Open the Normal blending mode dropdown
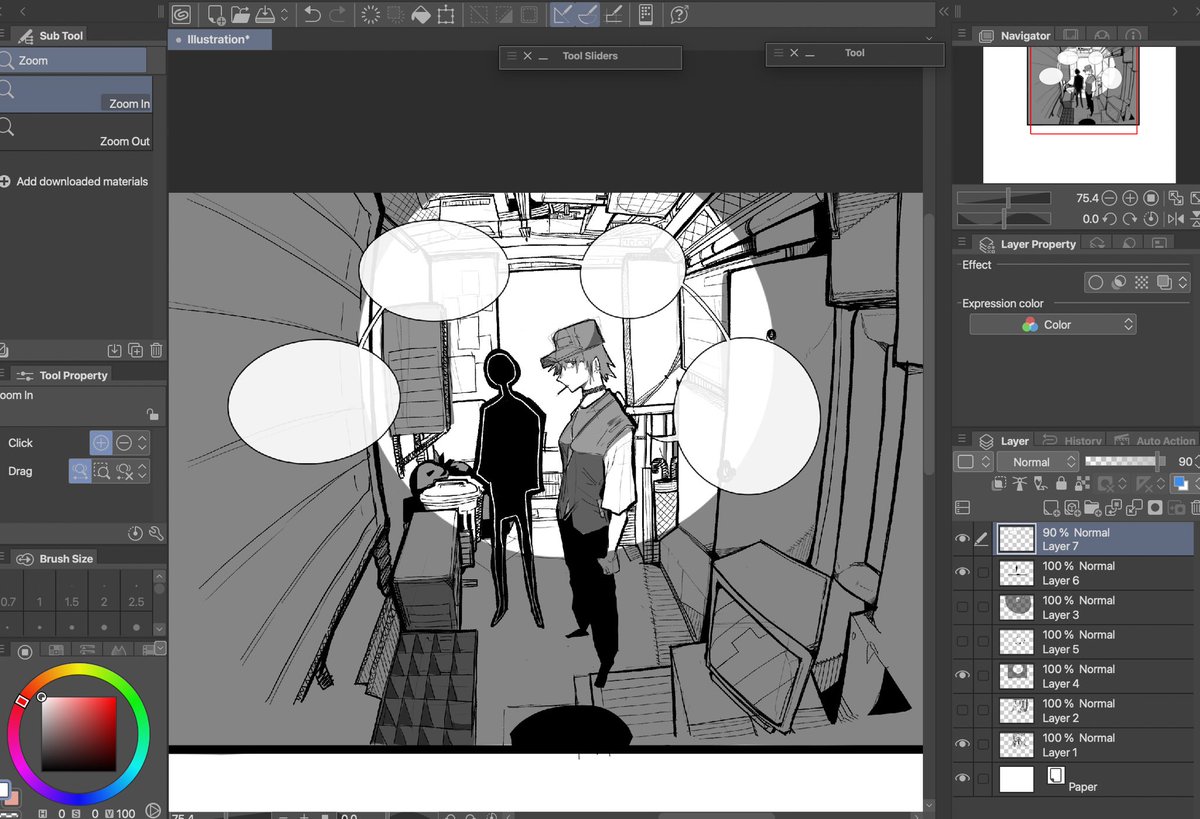The height and width of the screenshot is (819, 1200). coord(1038,462)
